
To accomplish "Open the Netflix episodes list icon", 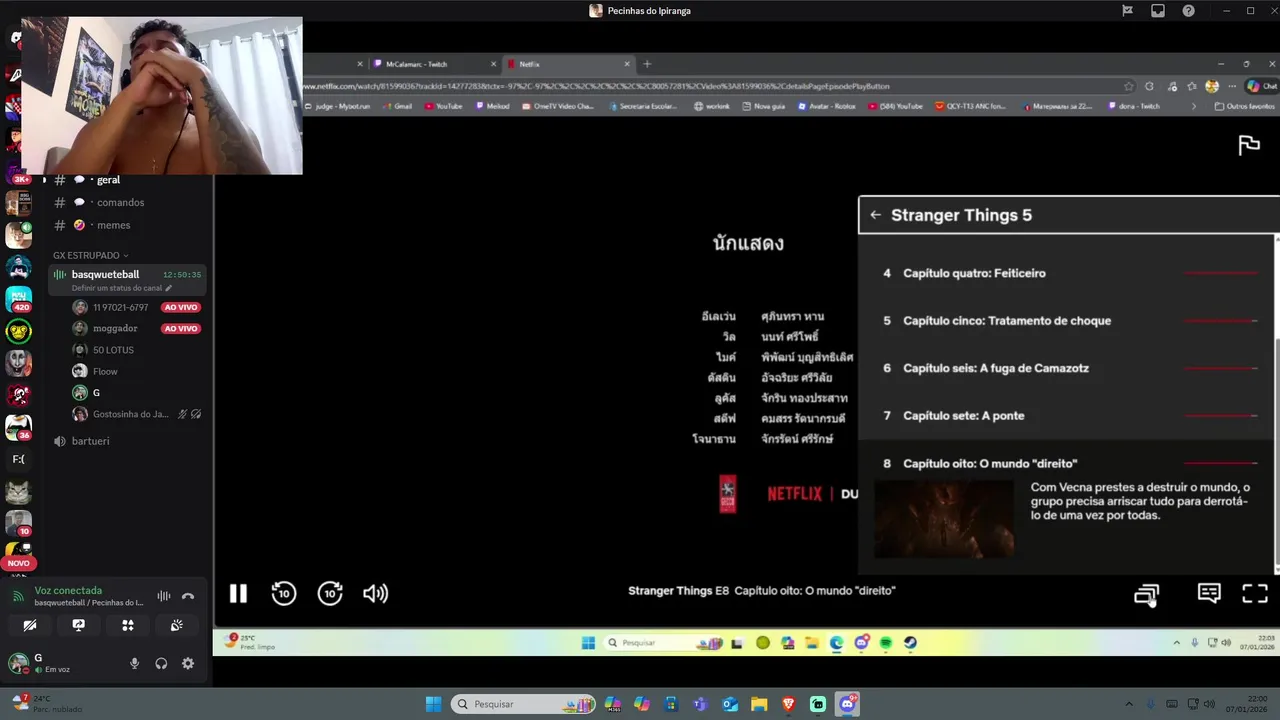I will point(1146,594).
